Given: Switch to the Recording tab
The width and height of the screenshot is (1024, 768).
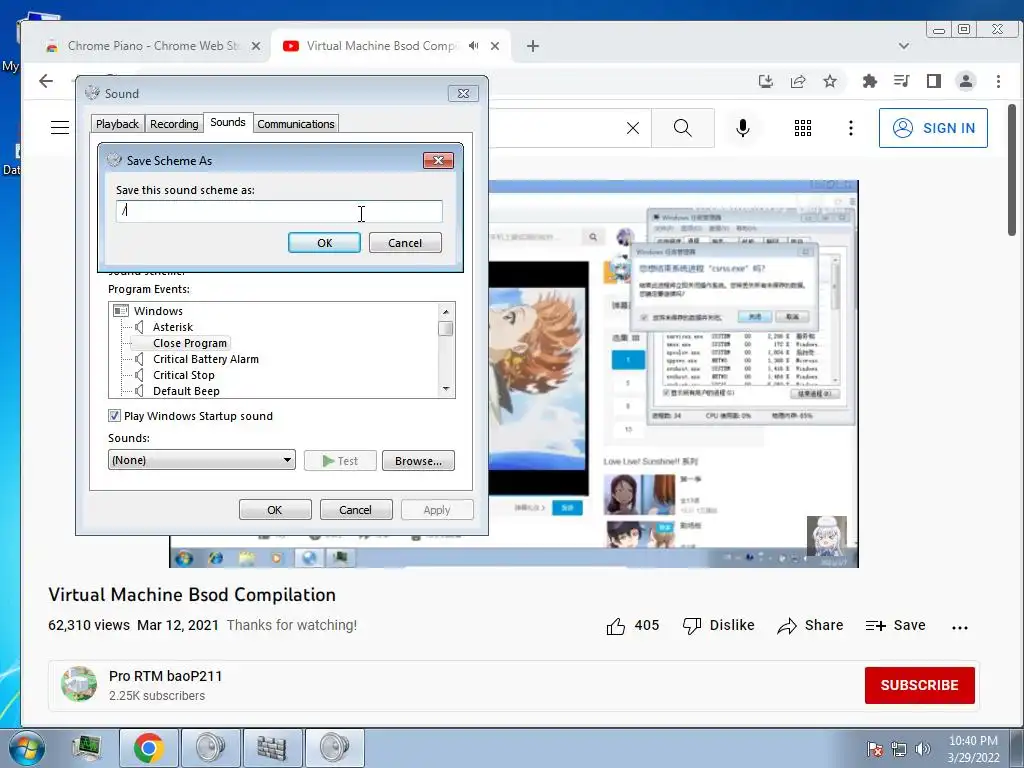Looking at the screenshot, I should (174, 124).
